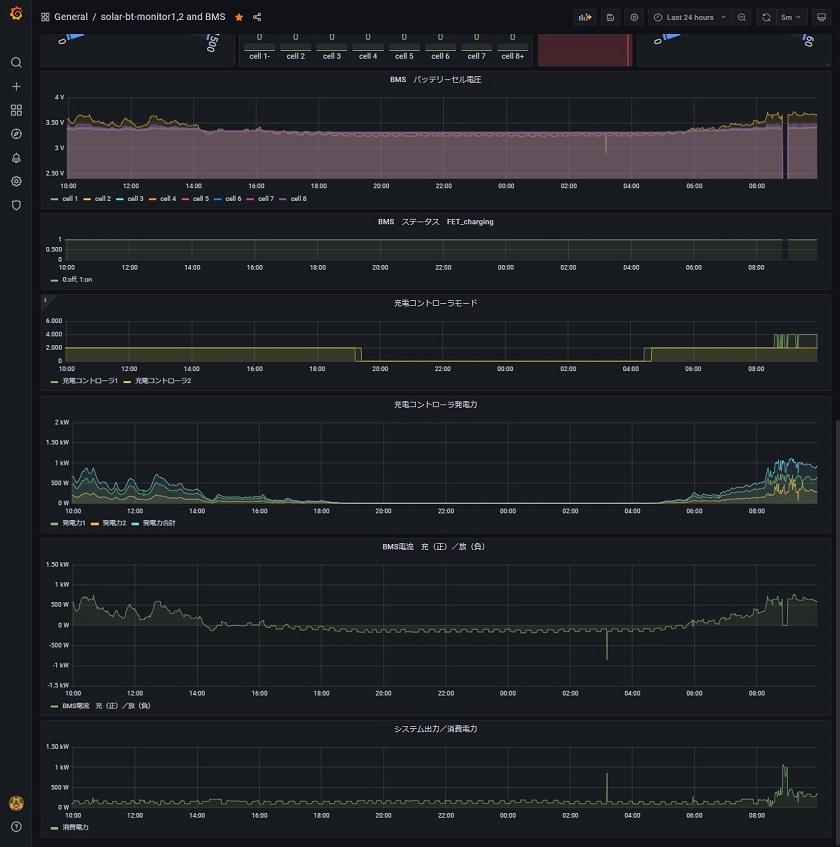Open the General folder breadcrumb
The height and width of the screenshot is (847, 840).
point(71,17)
